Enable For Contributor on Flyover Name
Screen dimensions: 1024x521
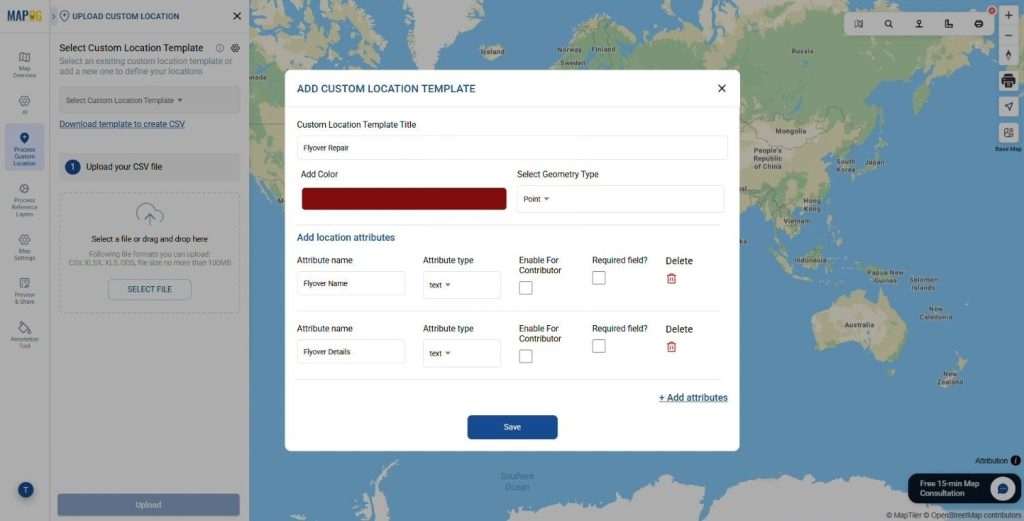click(526, 288)
